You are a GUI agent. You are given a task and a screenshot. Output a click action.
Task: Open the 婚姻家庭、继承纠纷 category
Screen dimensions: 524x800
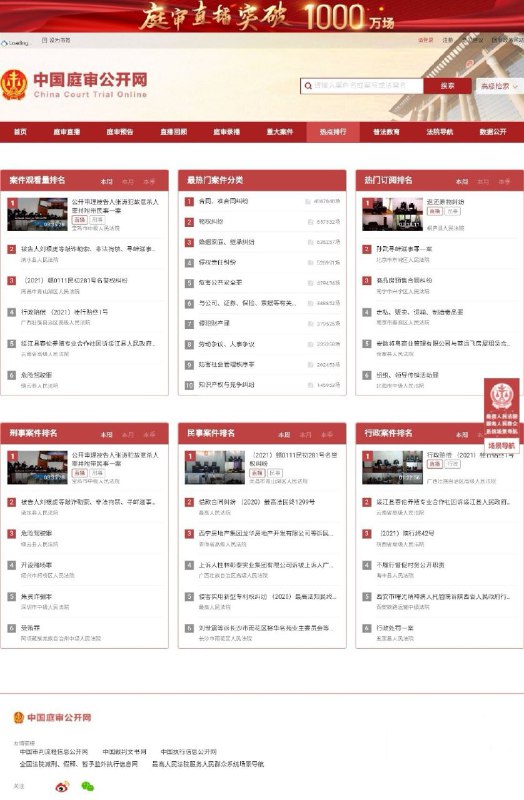coord(227,242)
